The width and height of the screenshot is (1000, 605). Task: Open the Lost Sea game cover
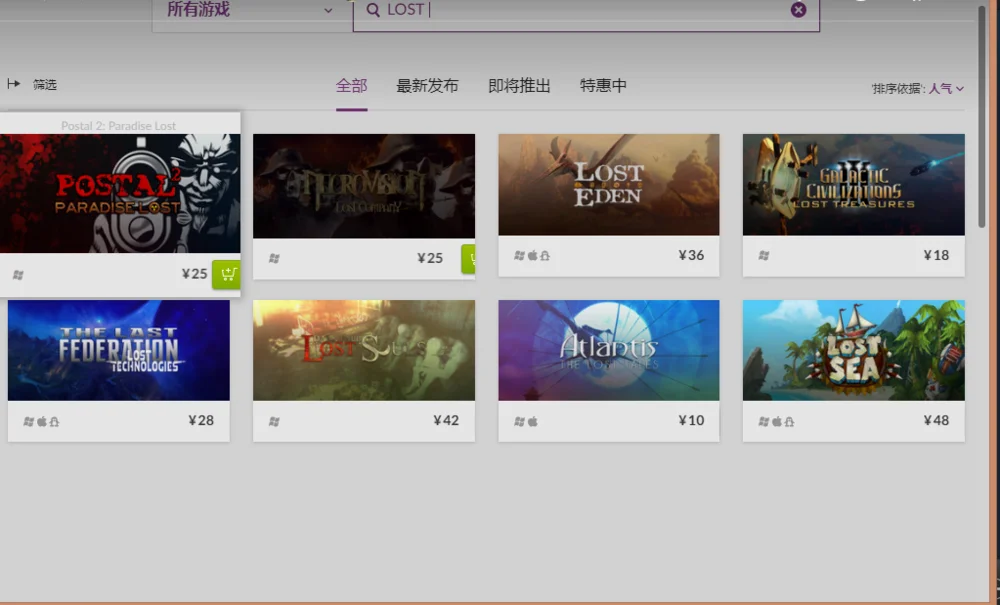(x=853, y=351)
